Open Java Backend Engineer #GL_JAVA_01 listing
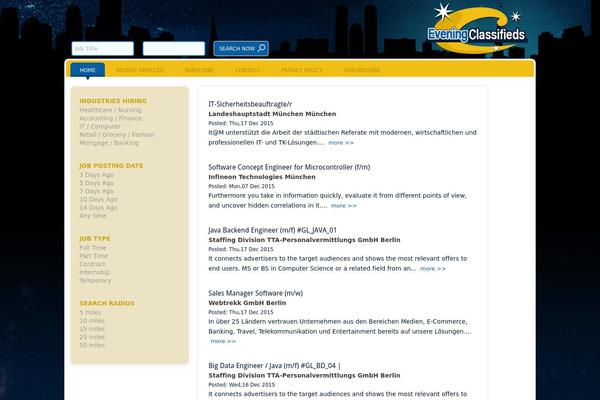 click(272, 230)
